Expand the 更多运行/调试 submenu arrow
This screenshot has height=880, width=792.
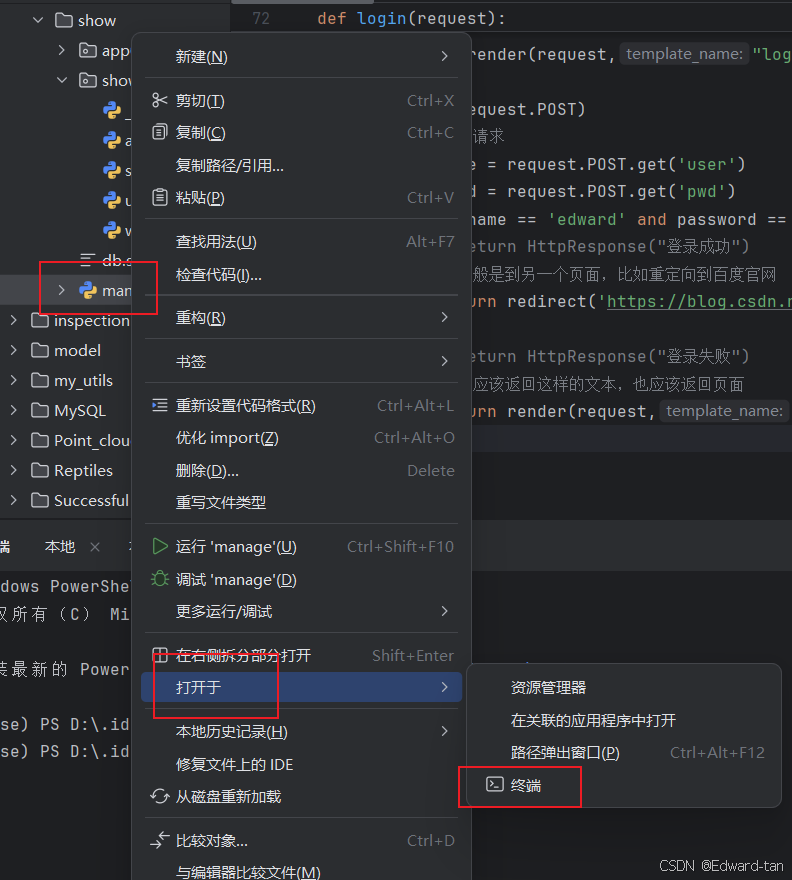point(445,611)
